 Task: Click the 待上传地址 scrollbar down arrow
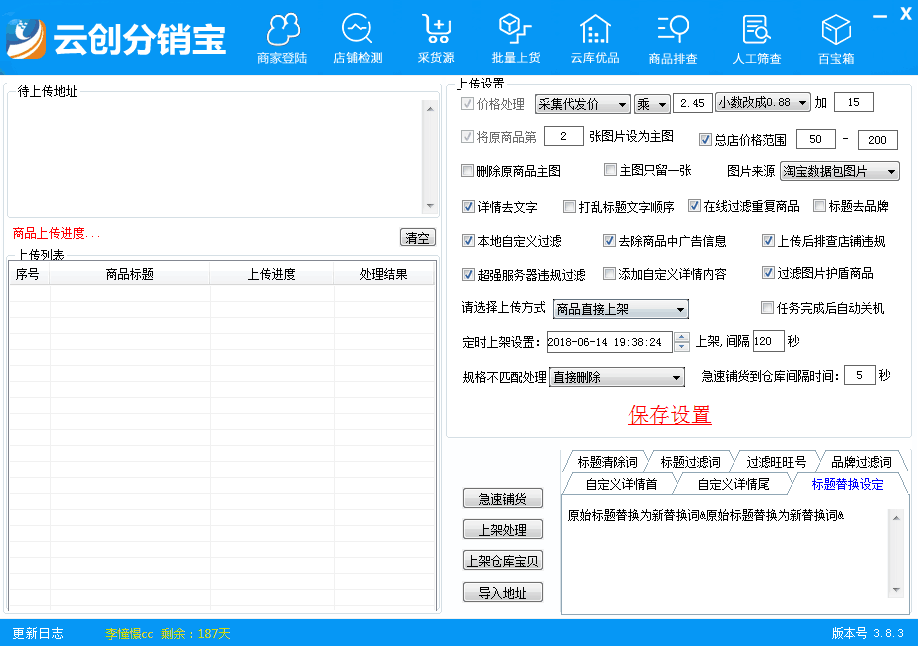[430, 206]
